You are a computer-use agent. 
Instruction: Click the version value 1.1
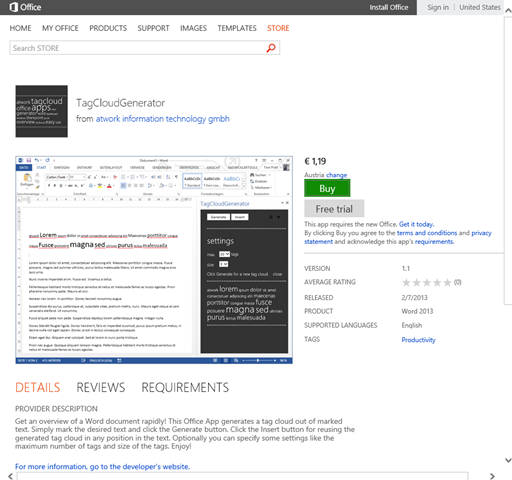(x=406, y=269)
